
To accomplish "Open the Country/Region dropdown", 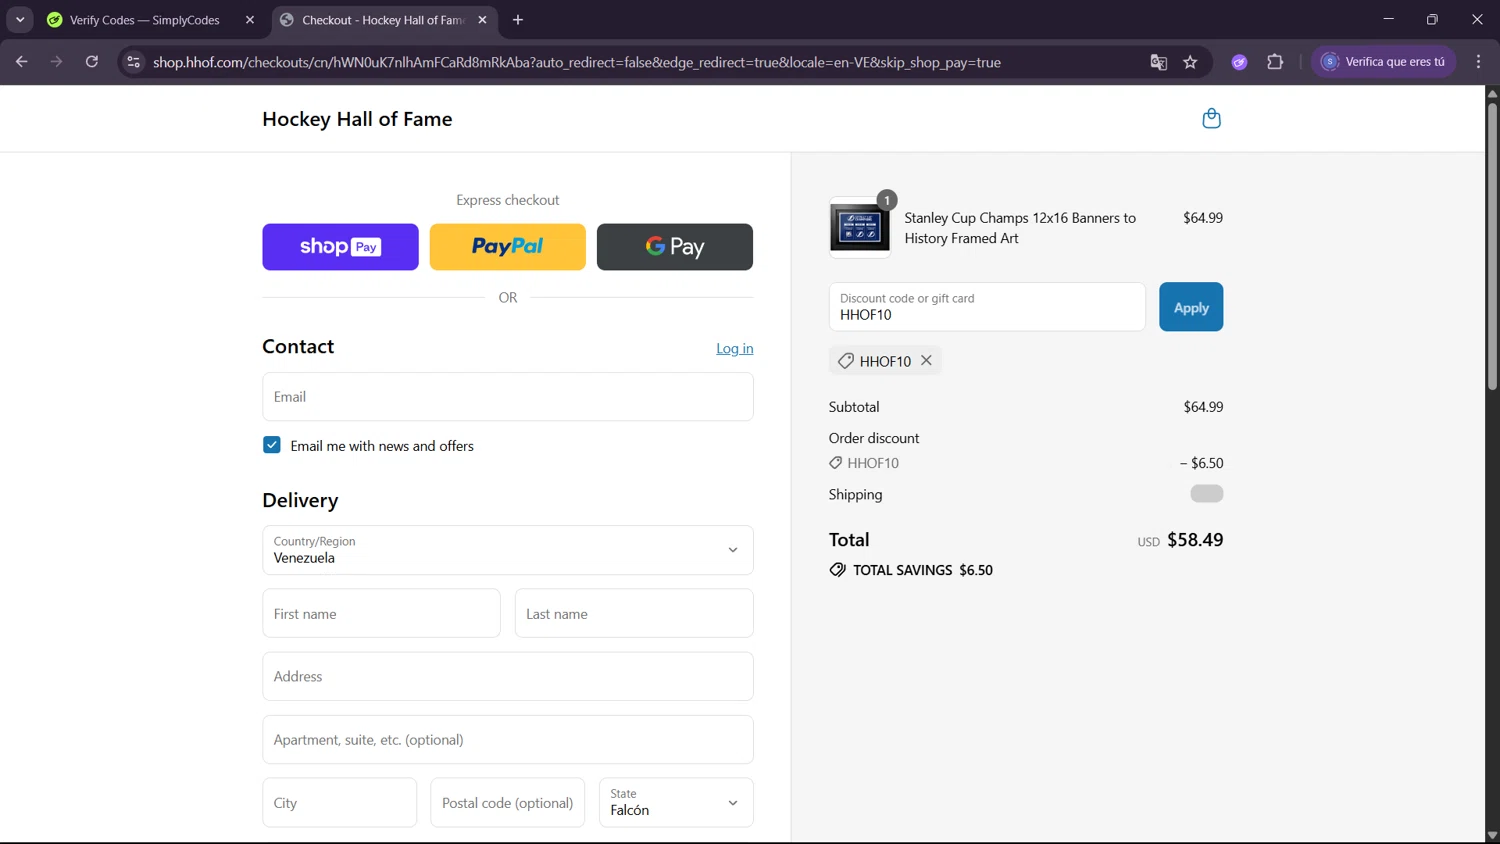I will point(508,550).
